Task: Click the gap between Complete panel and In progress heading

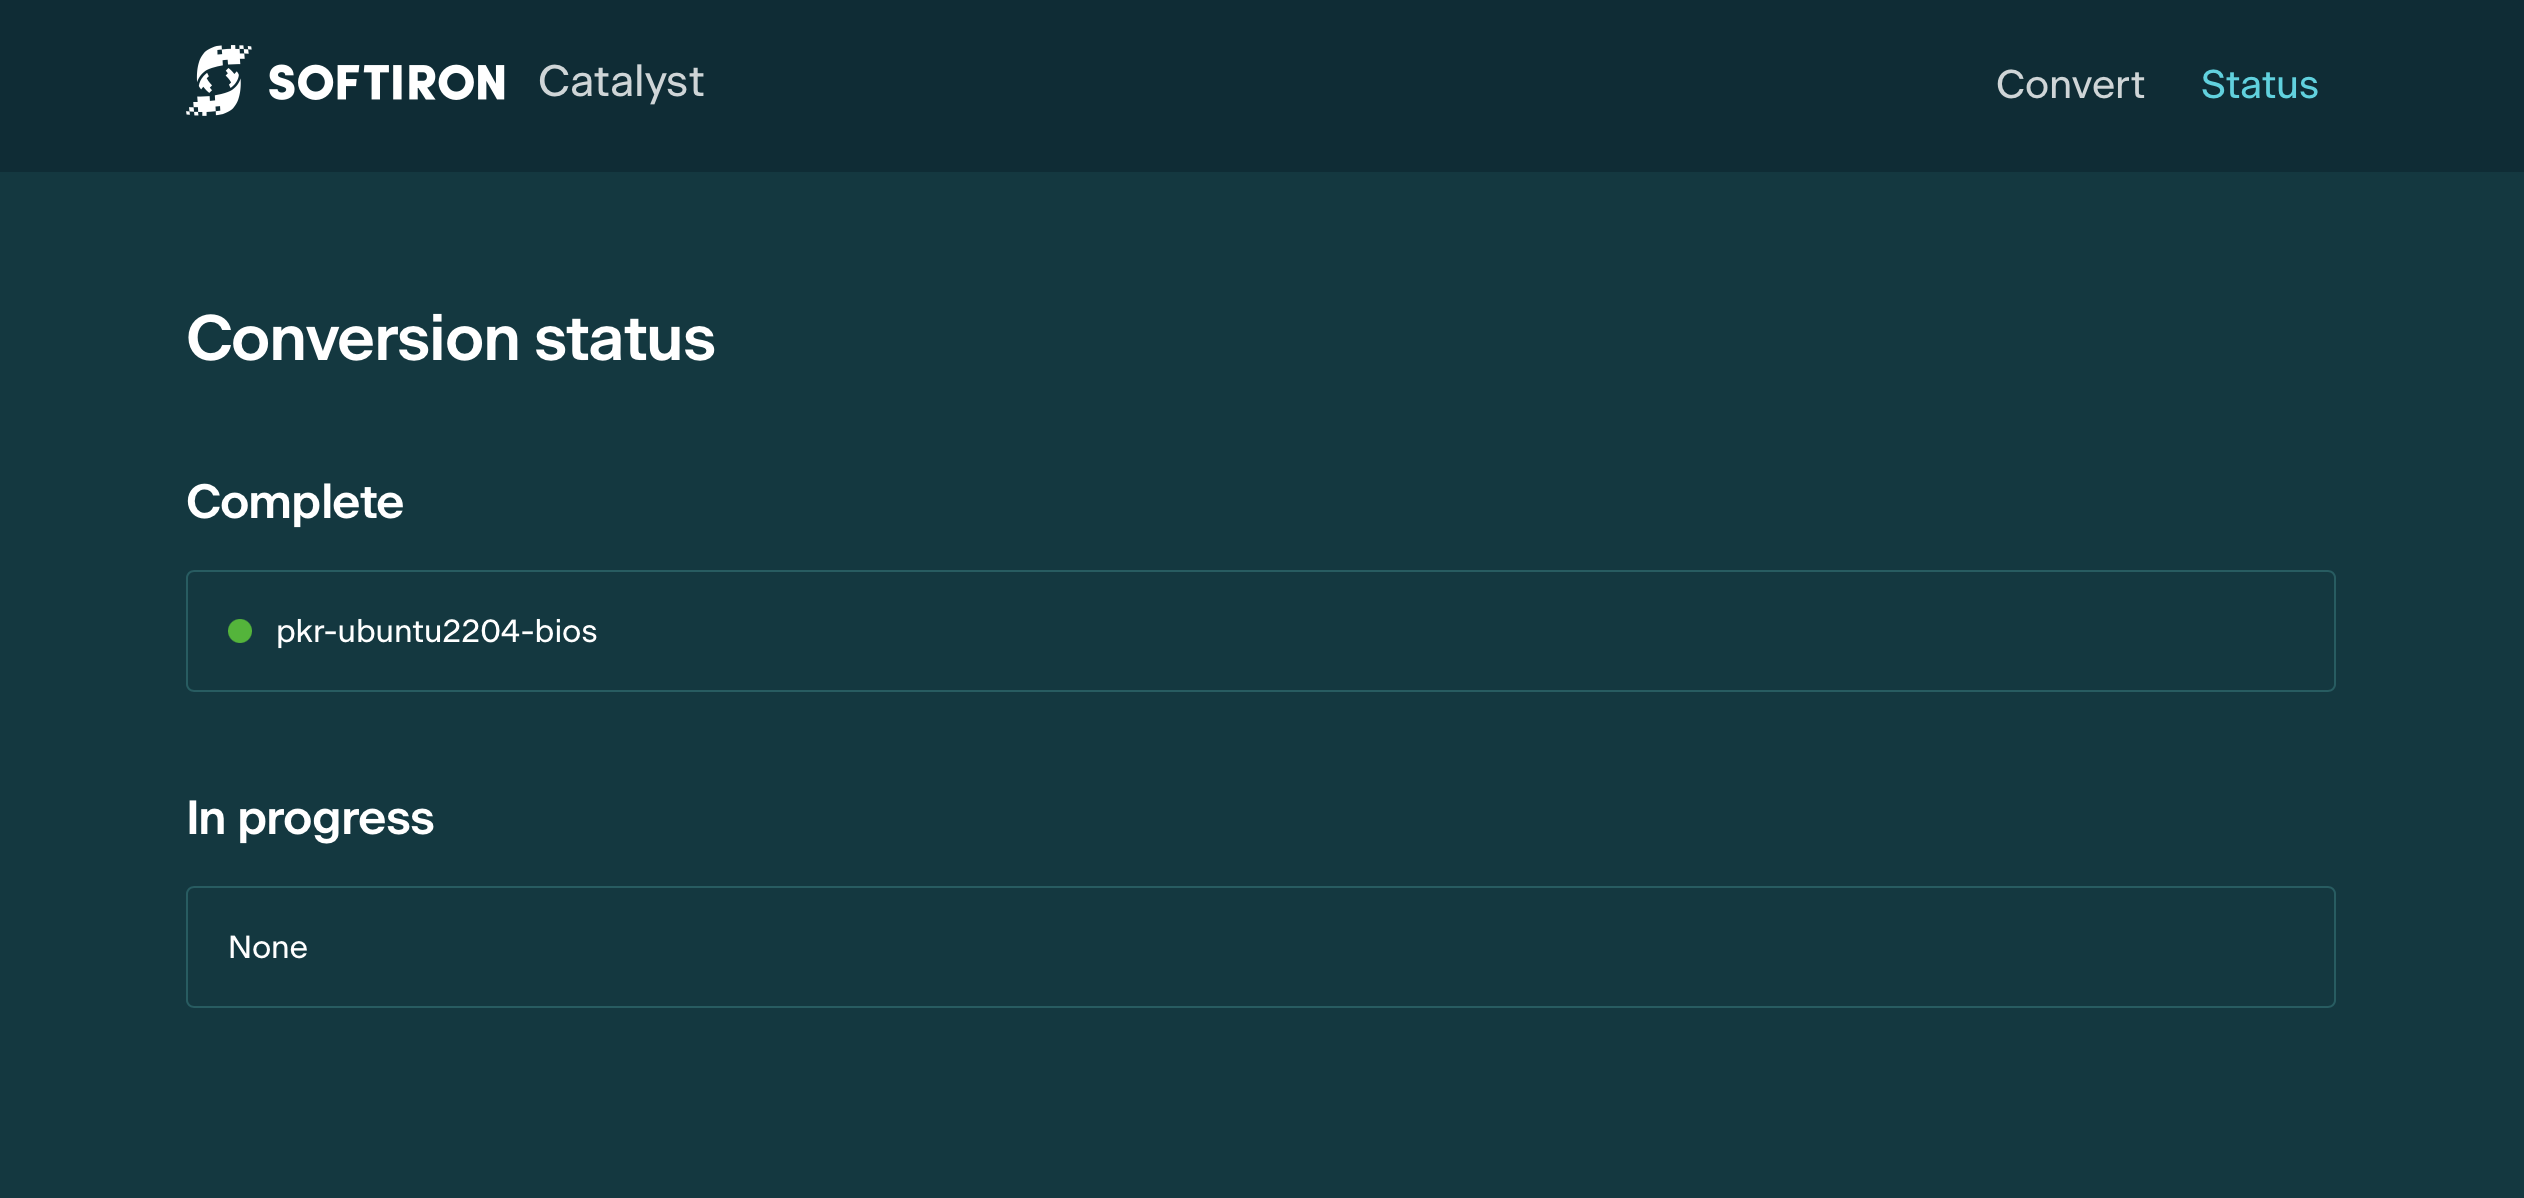Action: click(x=1260, y=740)
